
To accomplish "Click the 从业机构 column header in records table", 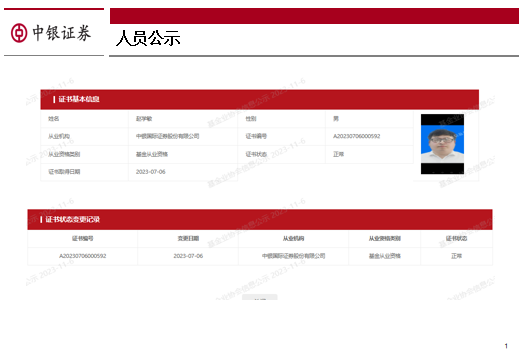I will tap(293, 238).
